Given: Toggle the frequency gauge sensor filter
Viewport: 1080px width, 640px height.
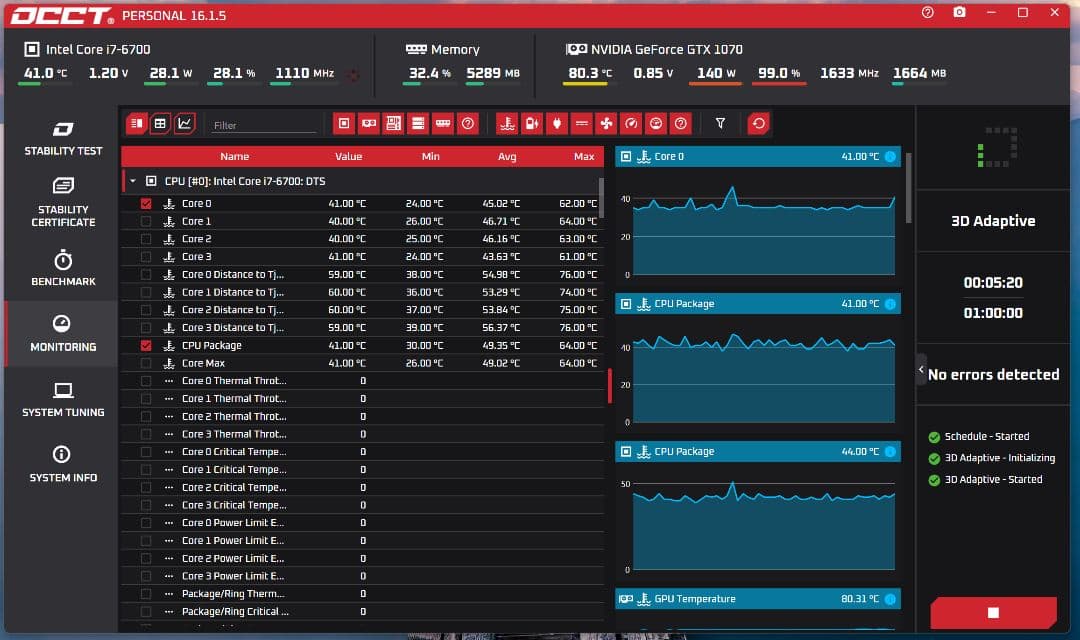Looking at the screenshot, I should pyautogui.click(x=631, y=123).
